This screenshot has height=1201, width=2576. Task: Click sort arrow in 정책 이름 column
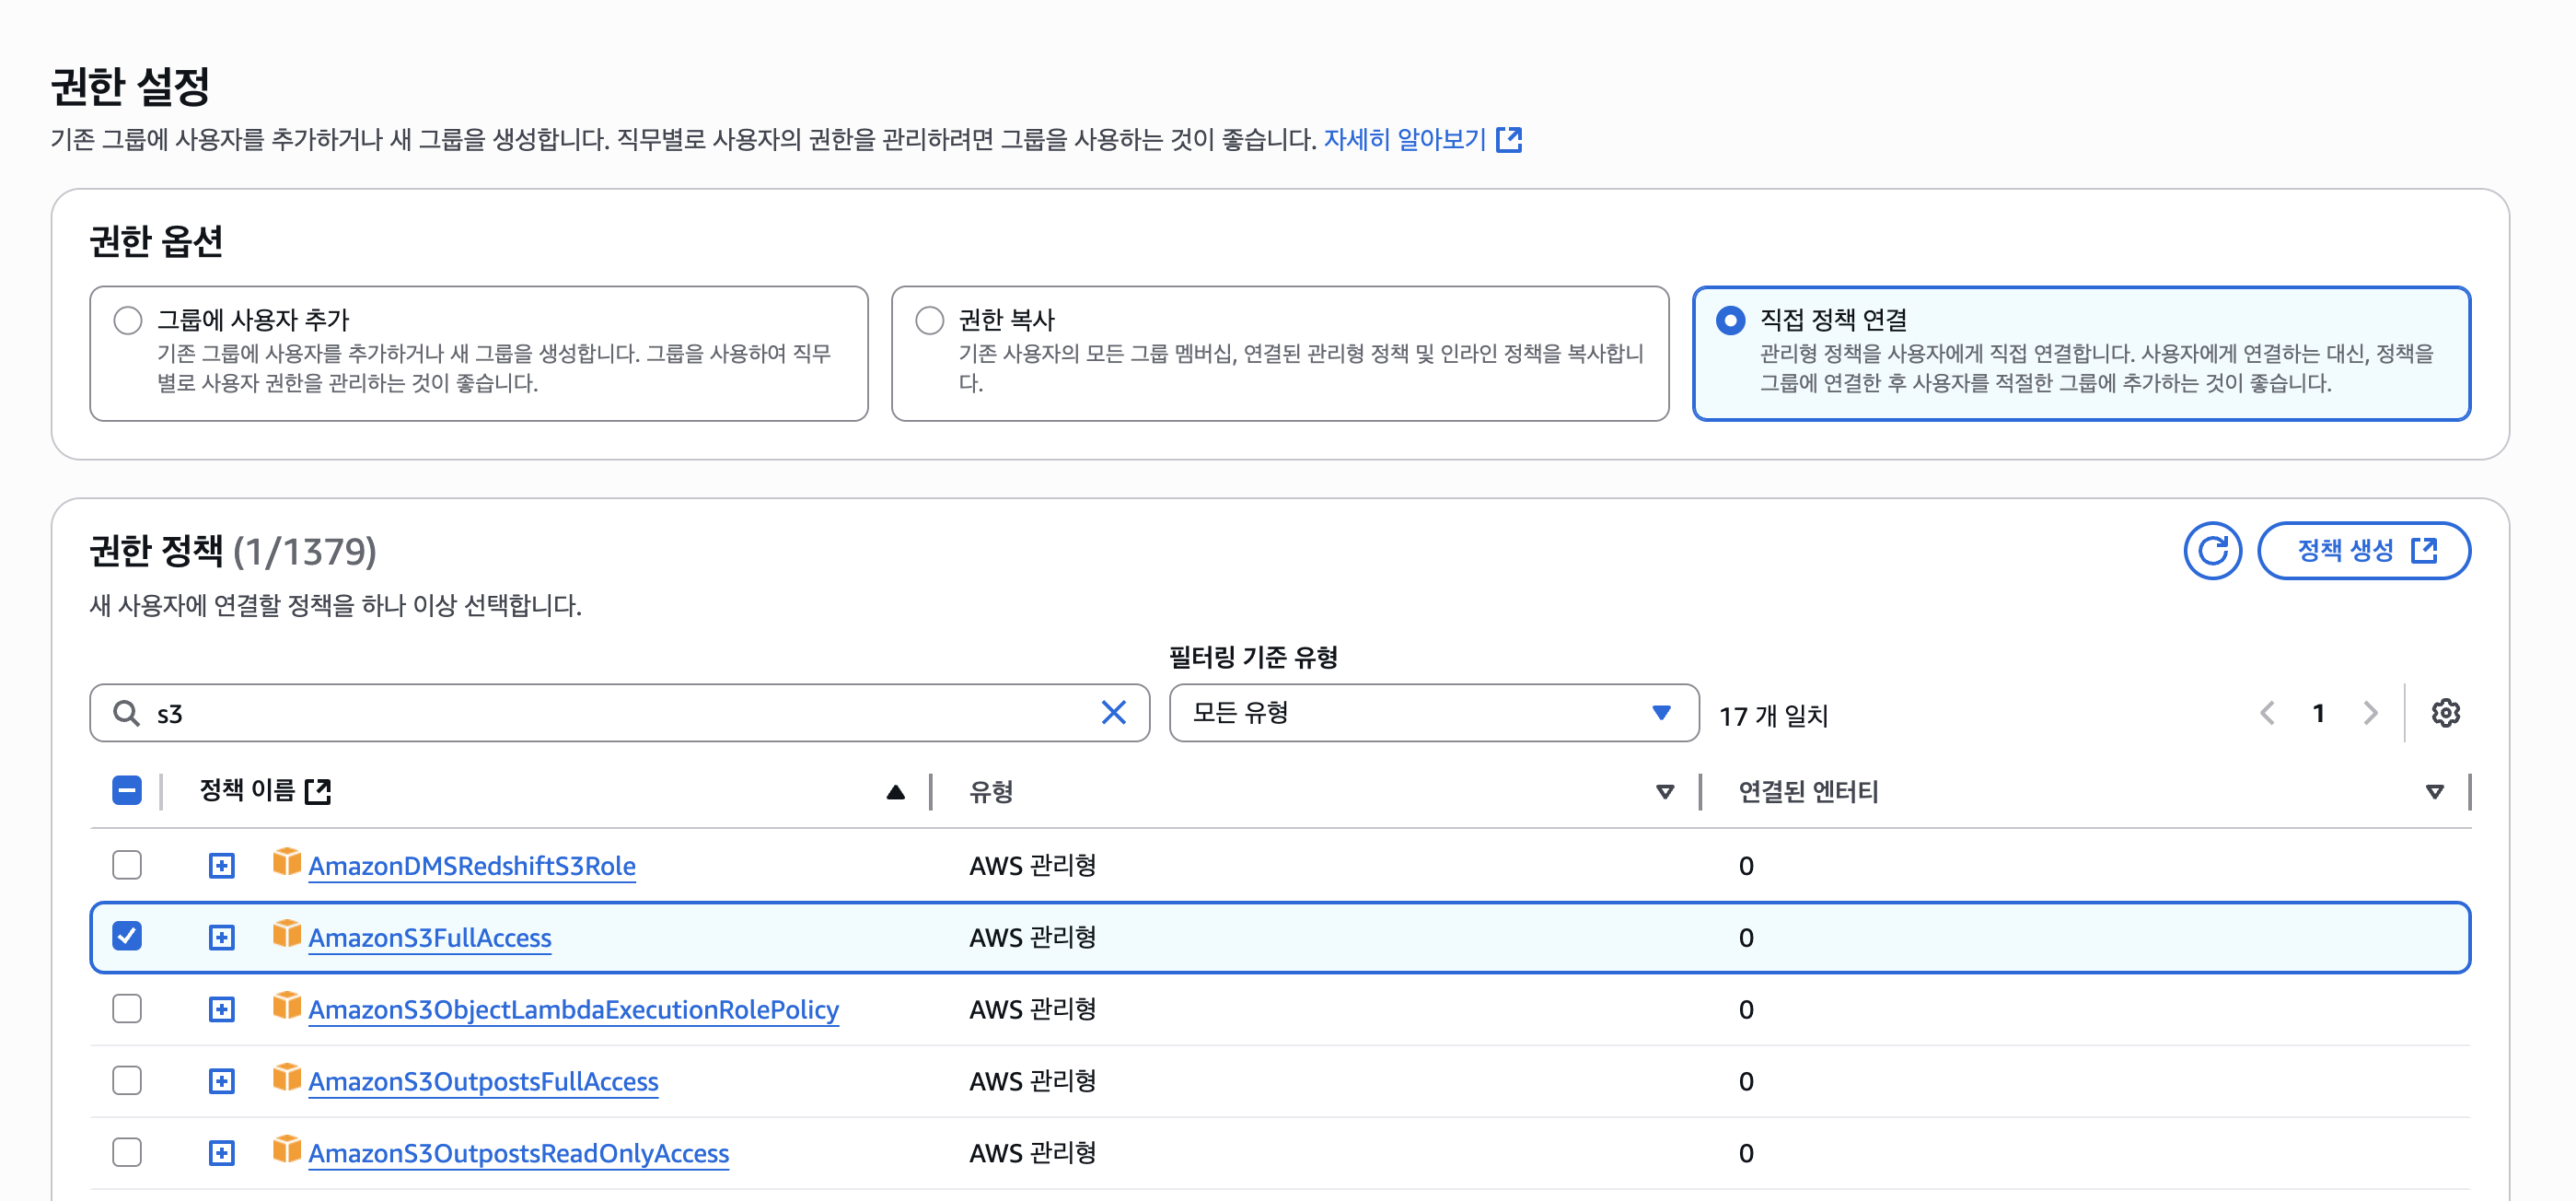tap(895, 792)
